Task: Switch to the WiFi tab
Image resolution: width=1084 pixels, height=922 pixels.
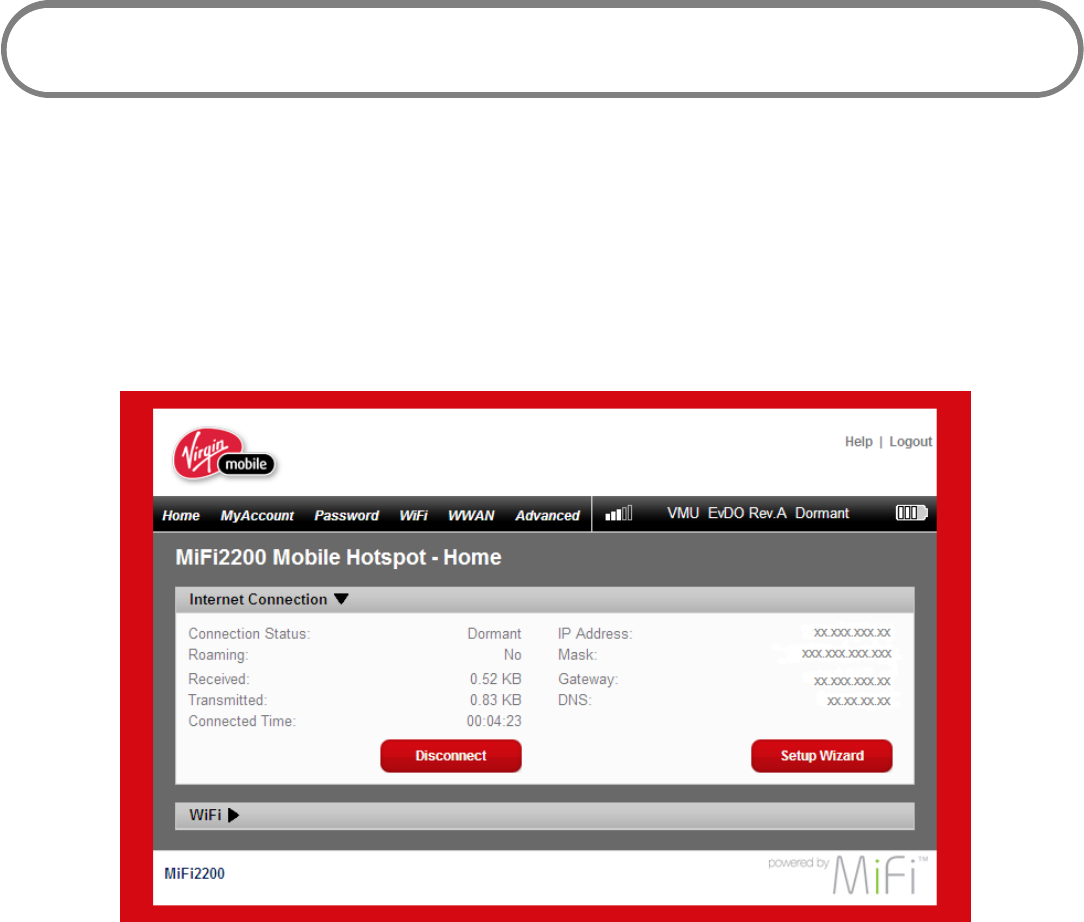Action: pyautogui.click(x=413, y=516)
